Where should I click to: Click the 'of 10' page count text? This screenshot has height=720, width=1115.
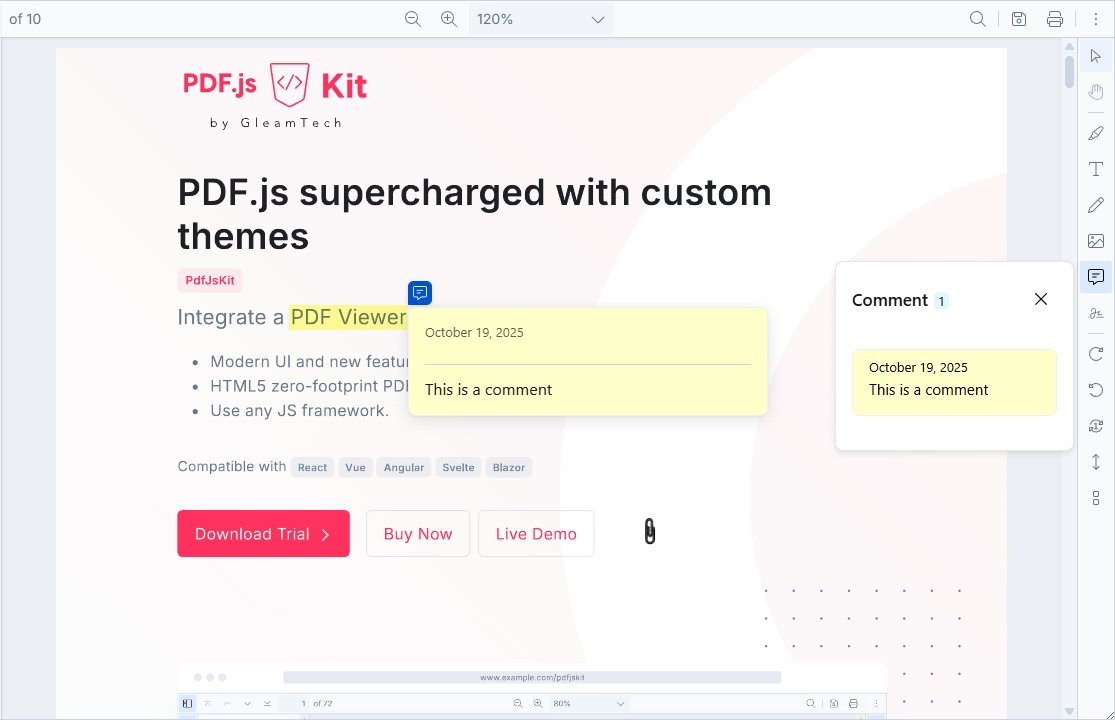coord(25,19)
